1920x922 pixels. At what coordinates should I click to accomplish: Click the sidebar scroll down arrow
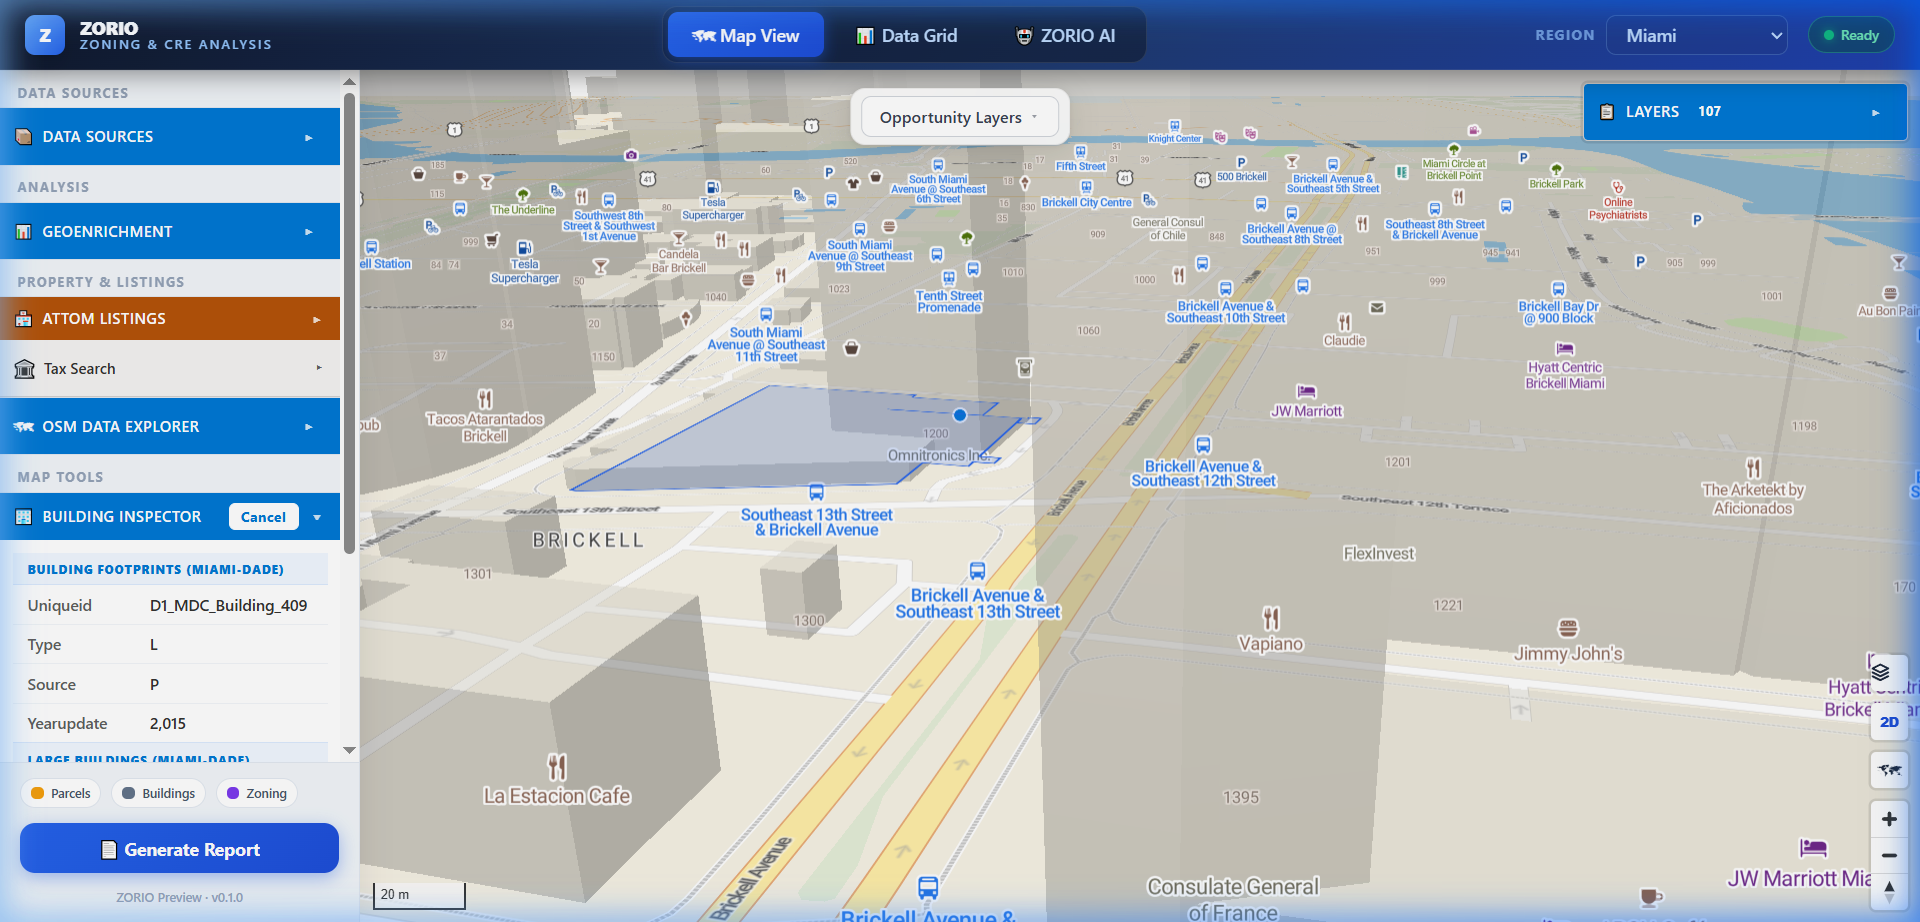(x=349, y=750)
